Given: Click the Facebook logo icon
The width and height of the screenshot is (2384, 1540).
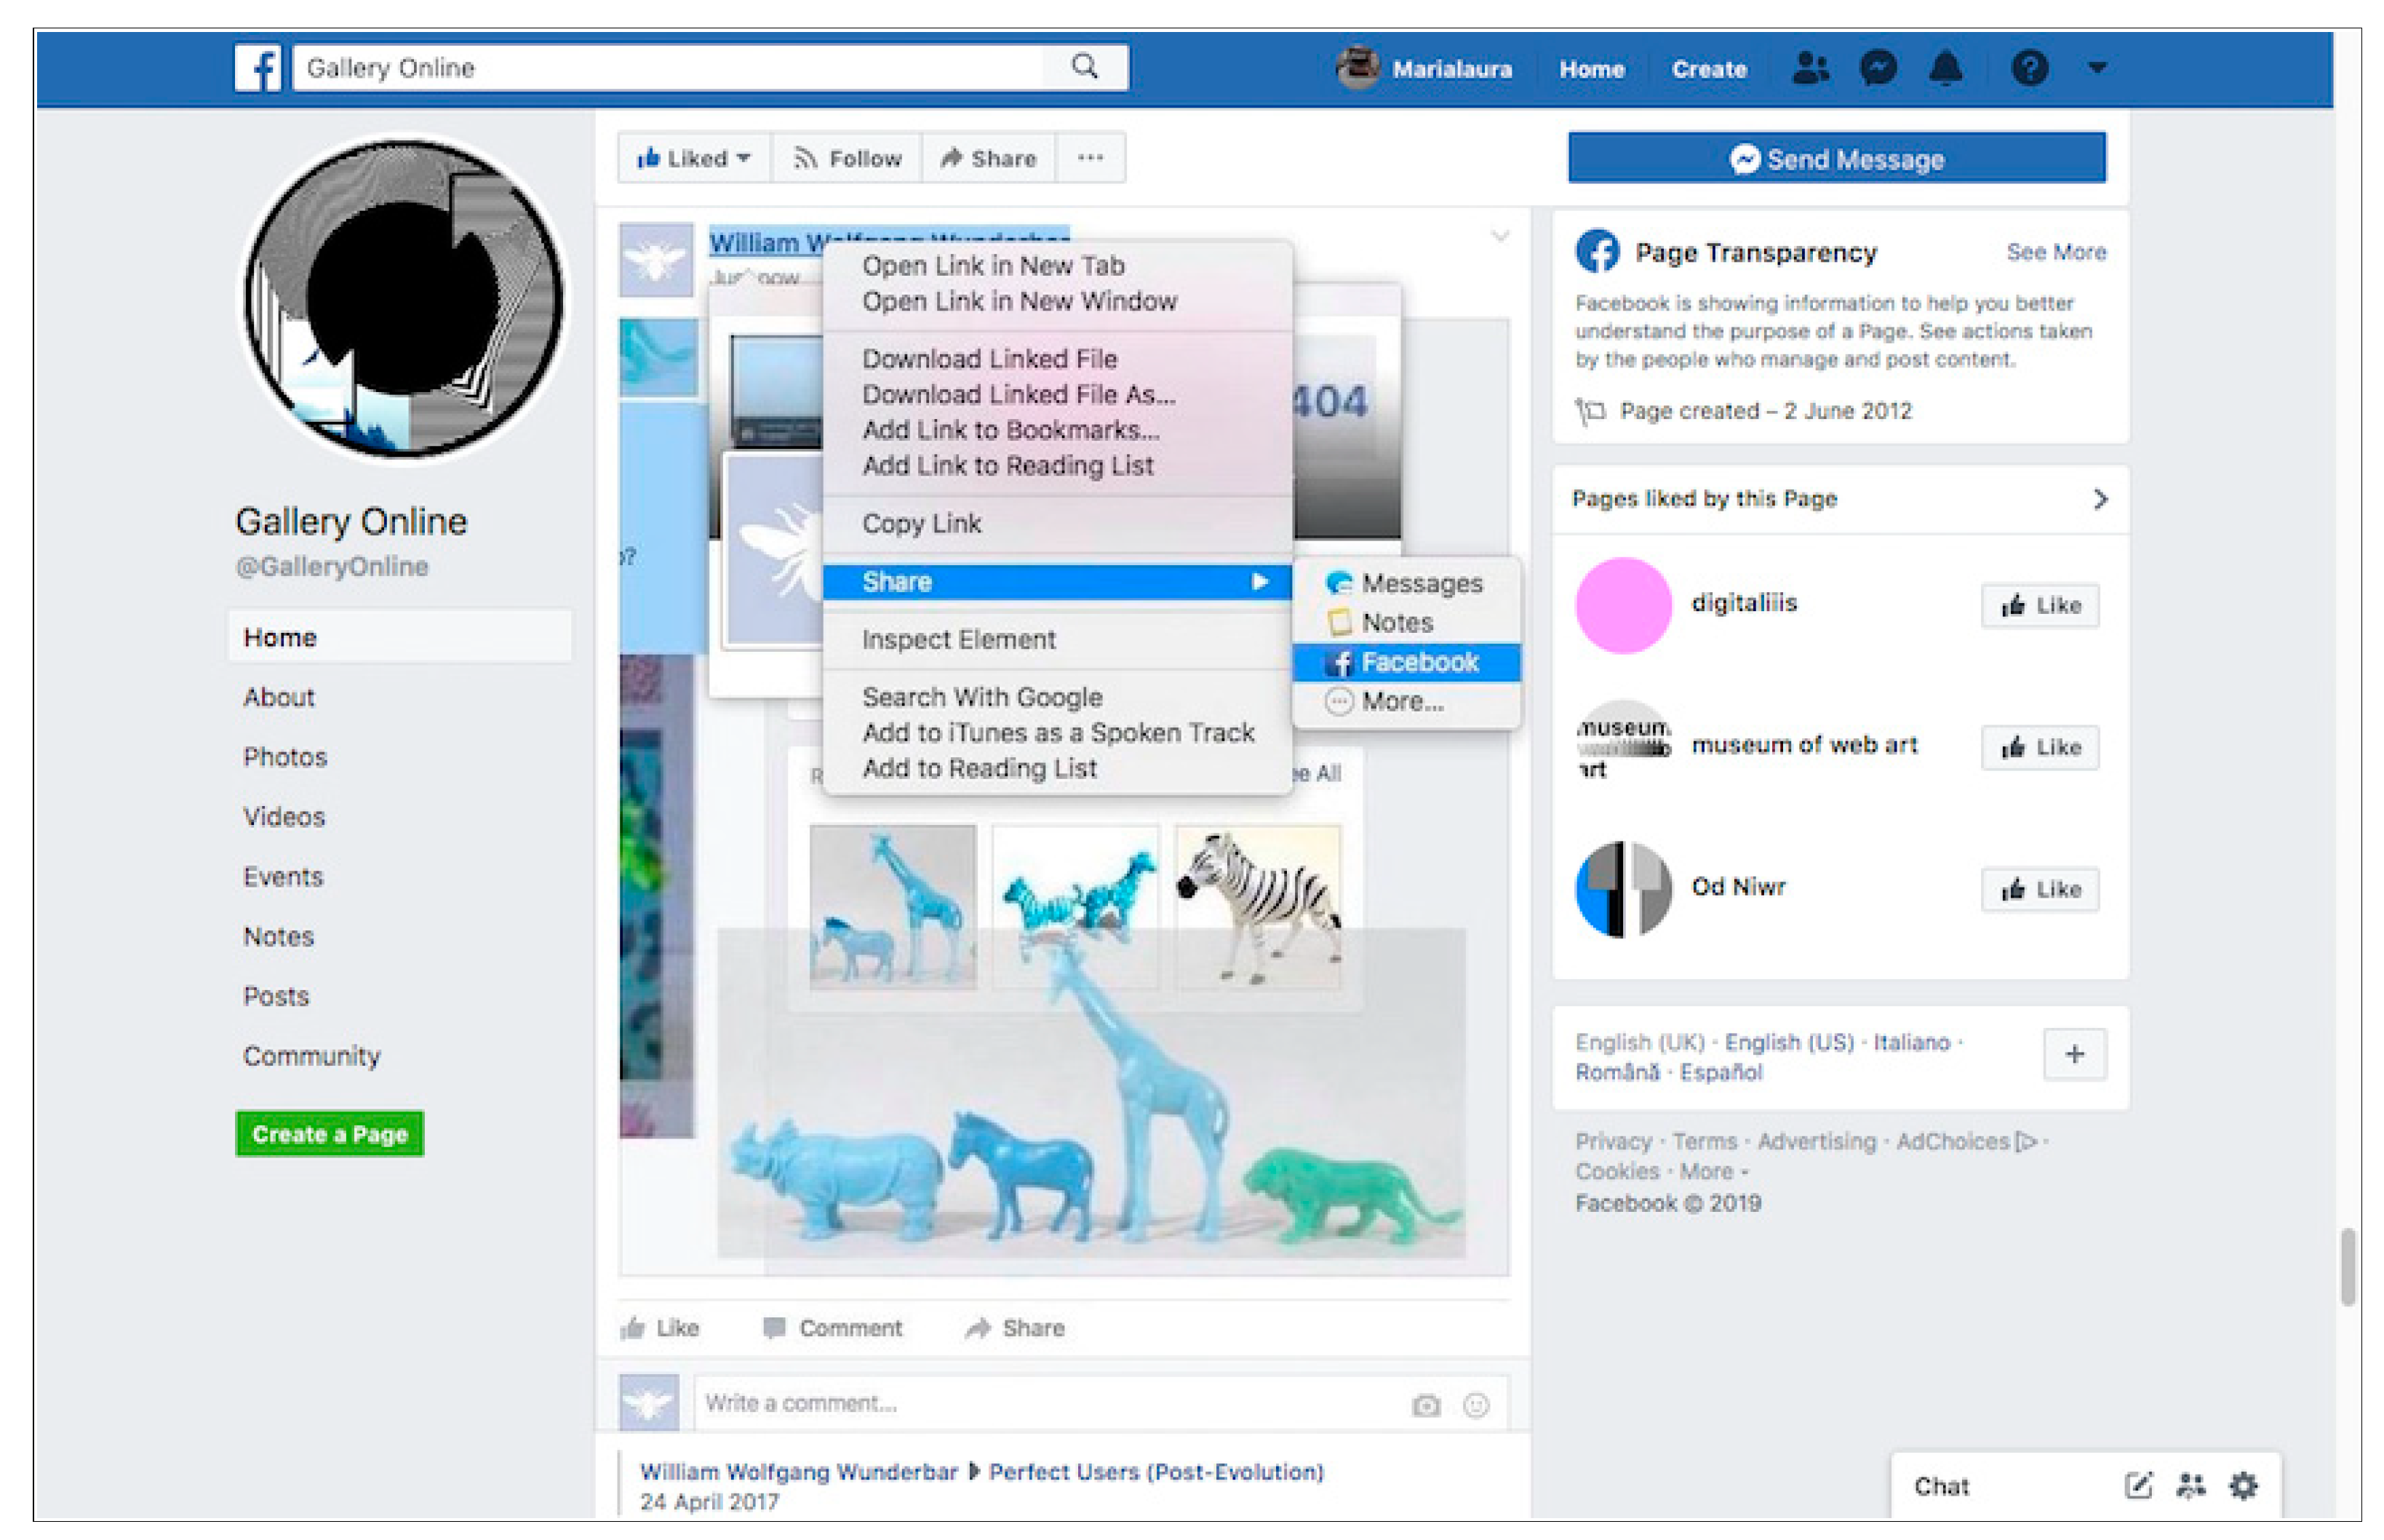Looking at the screenshot, I should click(x=258, y=68).
